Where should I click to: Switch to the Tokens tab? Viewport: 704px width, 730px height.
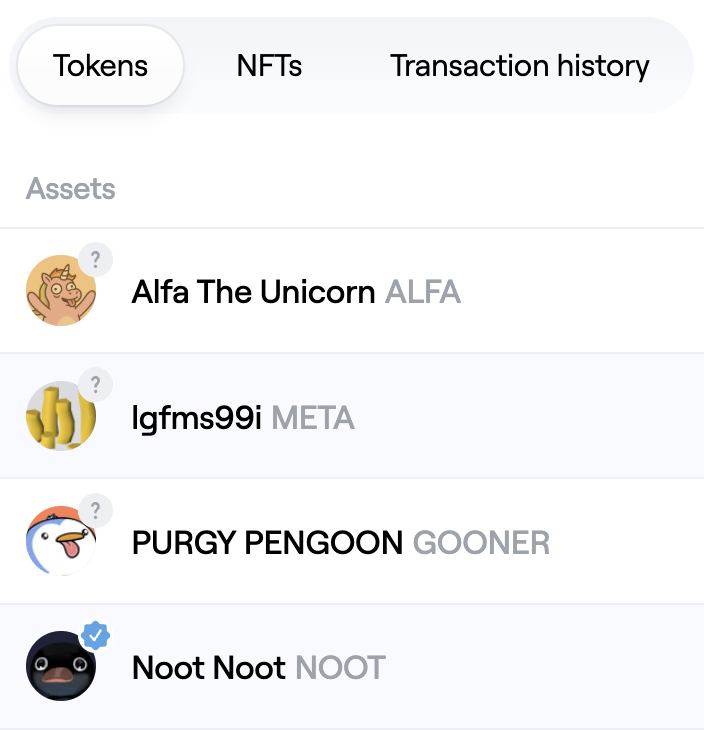coord(100,66)
